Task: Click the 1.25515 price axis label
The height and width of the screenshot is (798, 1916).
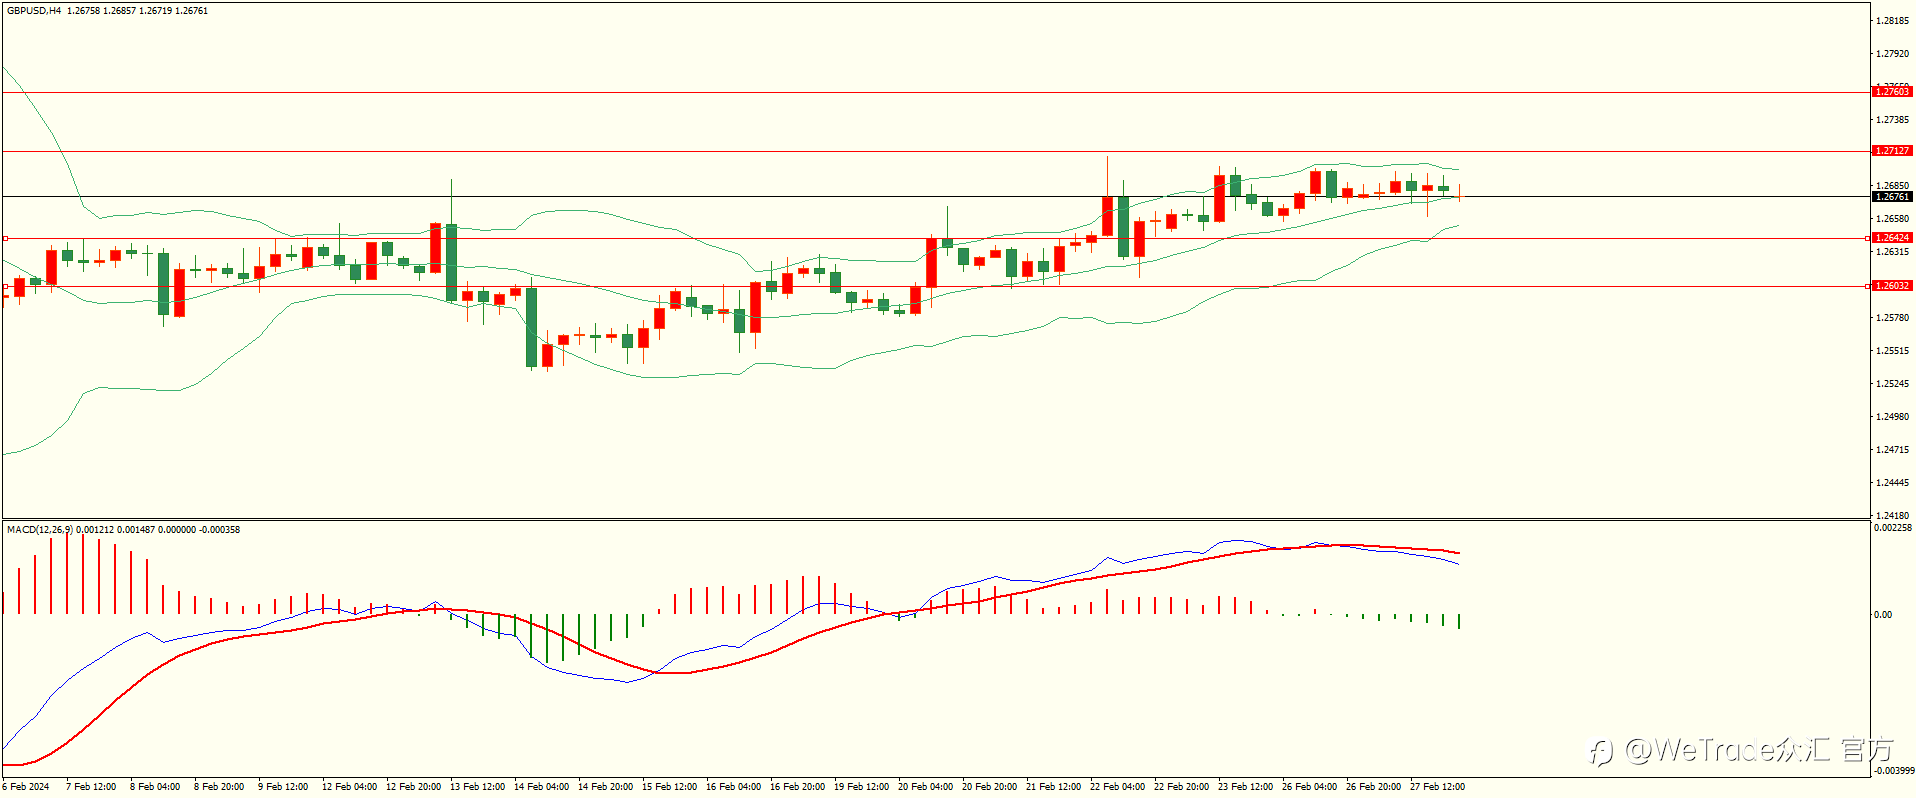Action: [1893, 351]
